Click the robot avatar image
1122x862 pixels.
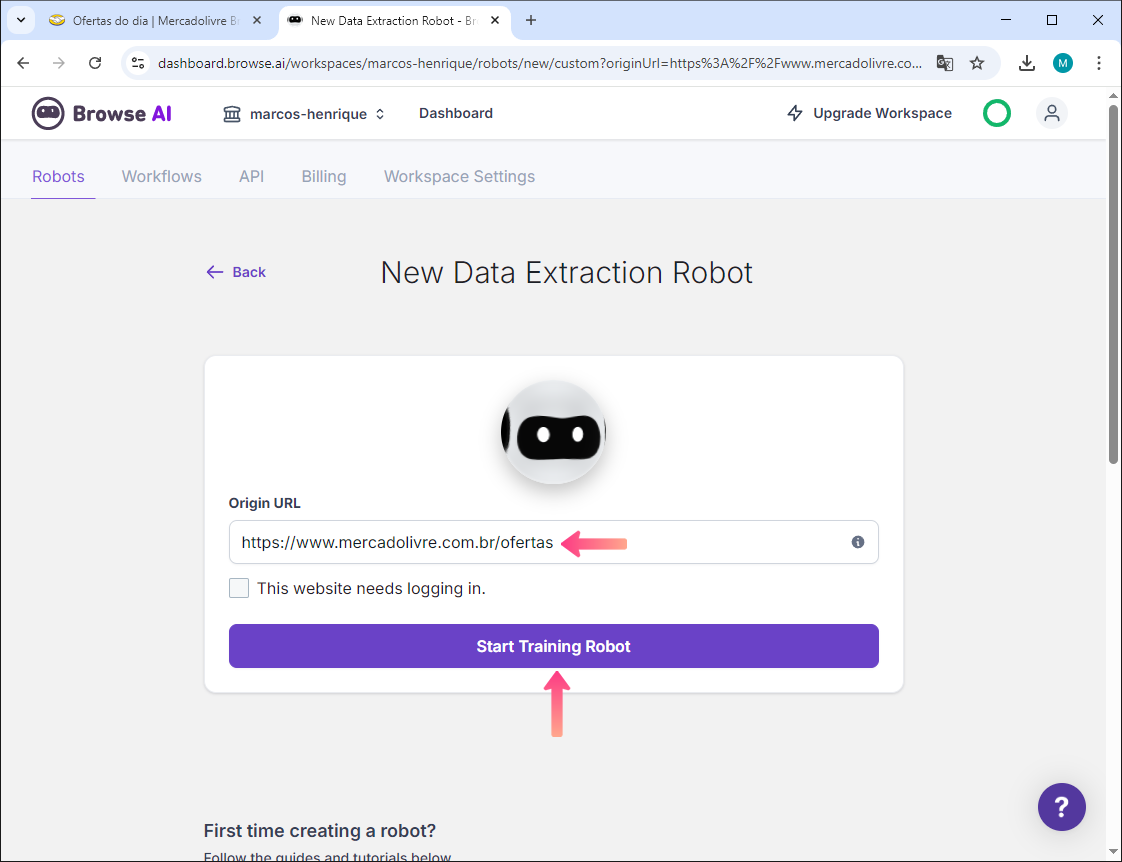click(553, 433)
